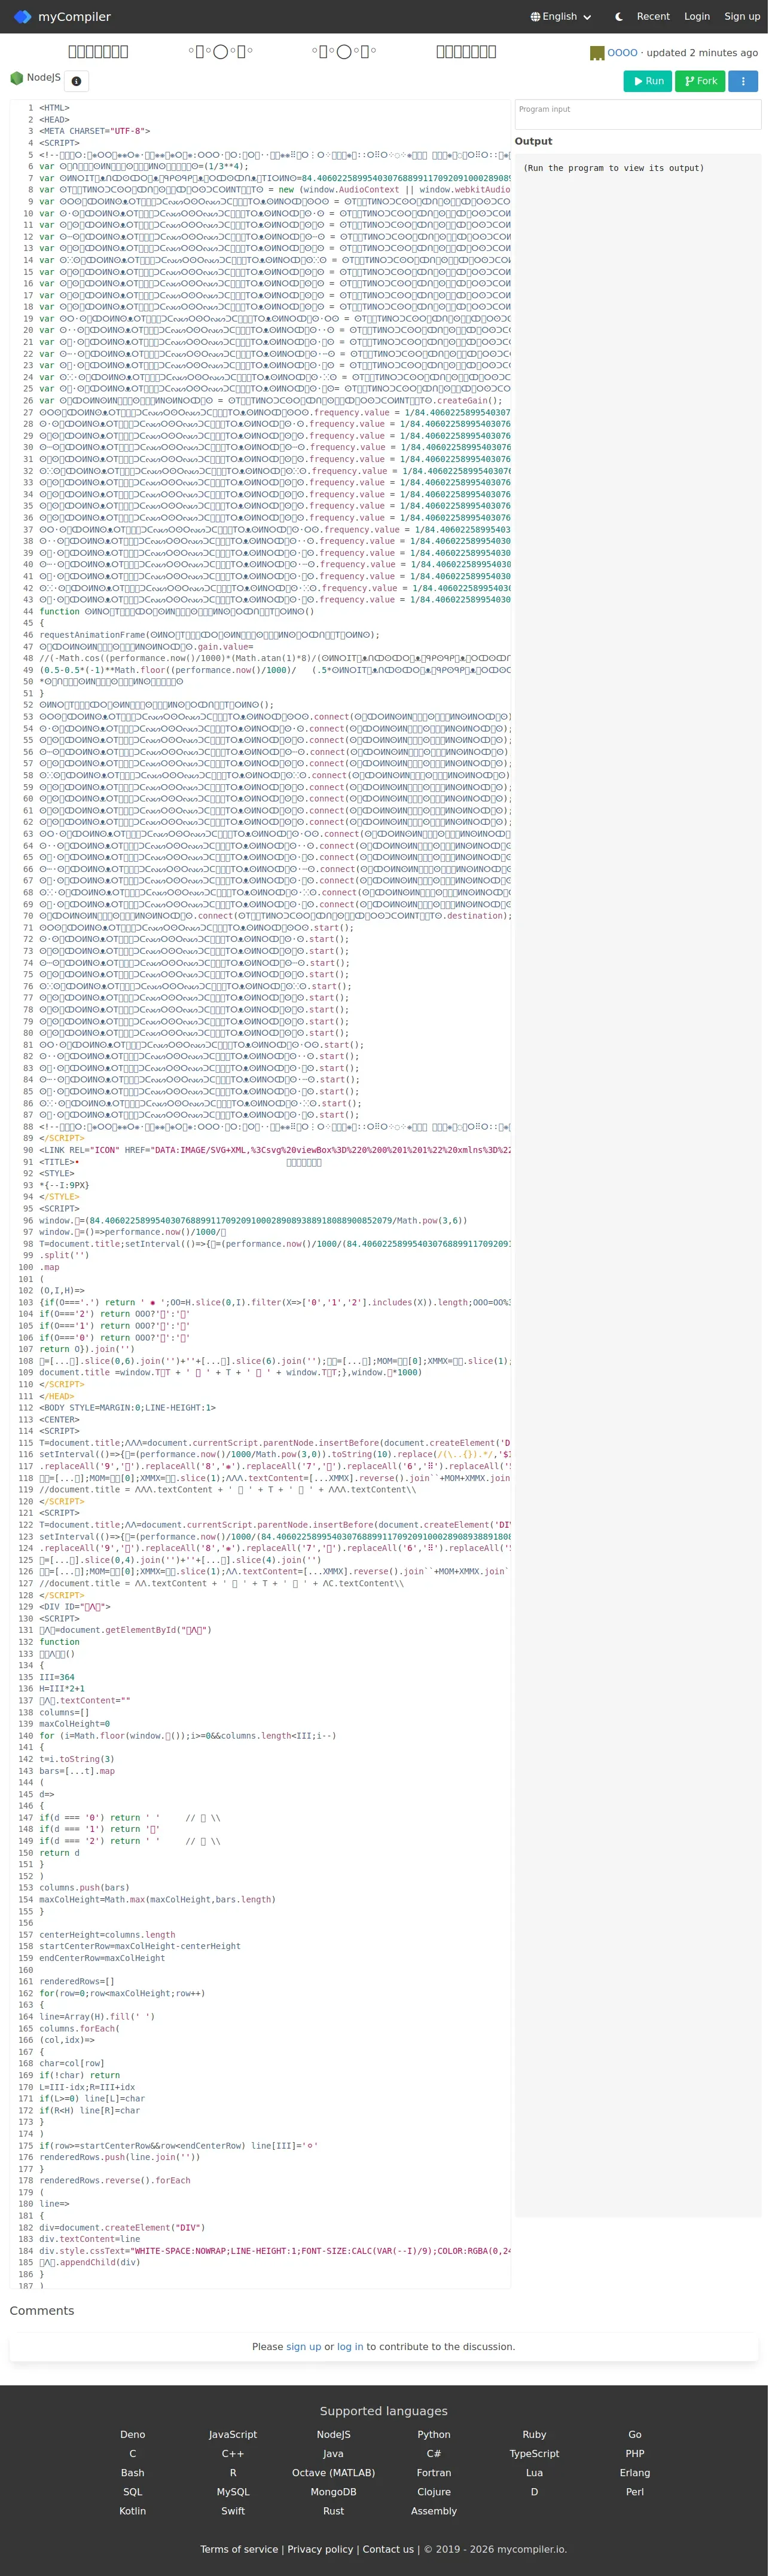Open the Privacy policy link
769x2576 pixels.
click(320, 2549)
